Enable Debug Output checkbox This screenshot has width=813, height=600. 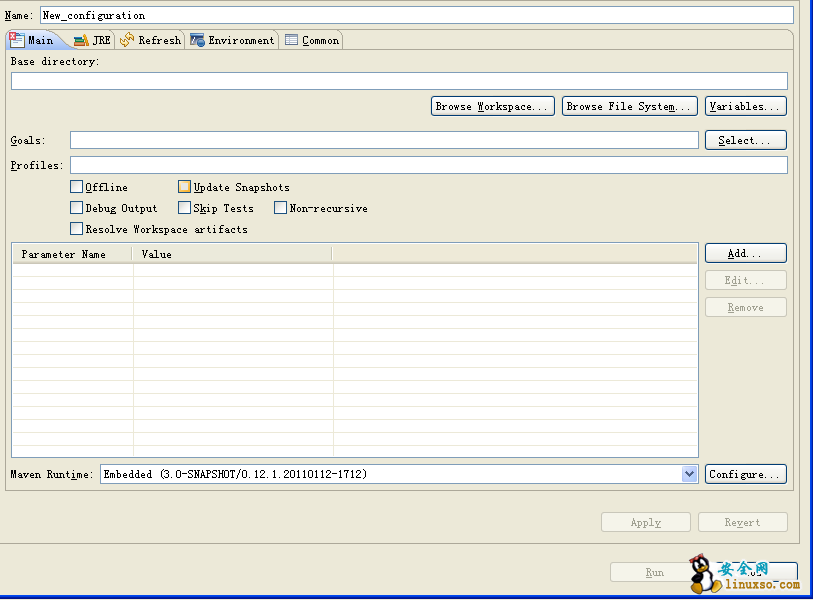tap(77, 208)
